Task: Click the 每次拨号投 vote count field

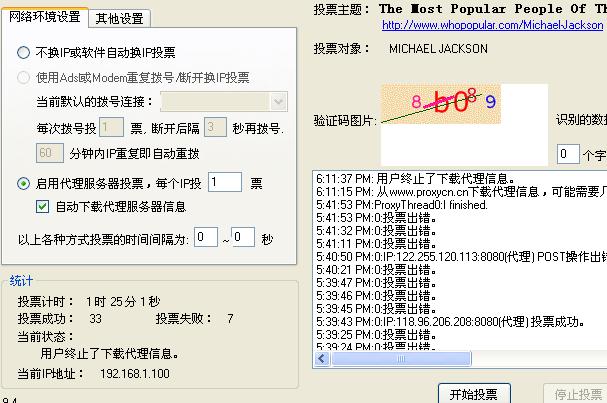Action: coord(111,127)
